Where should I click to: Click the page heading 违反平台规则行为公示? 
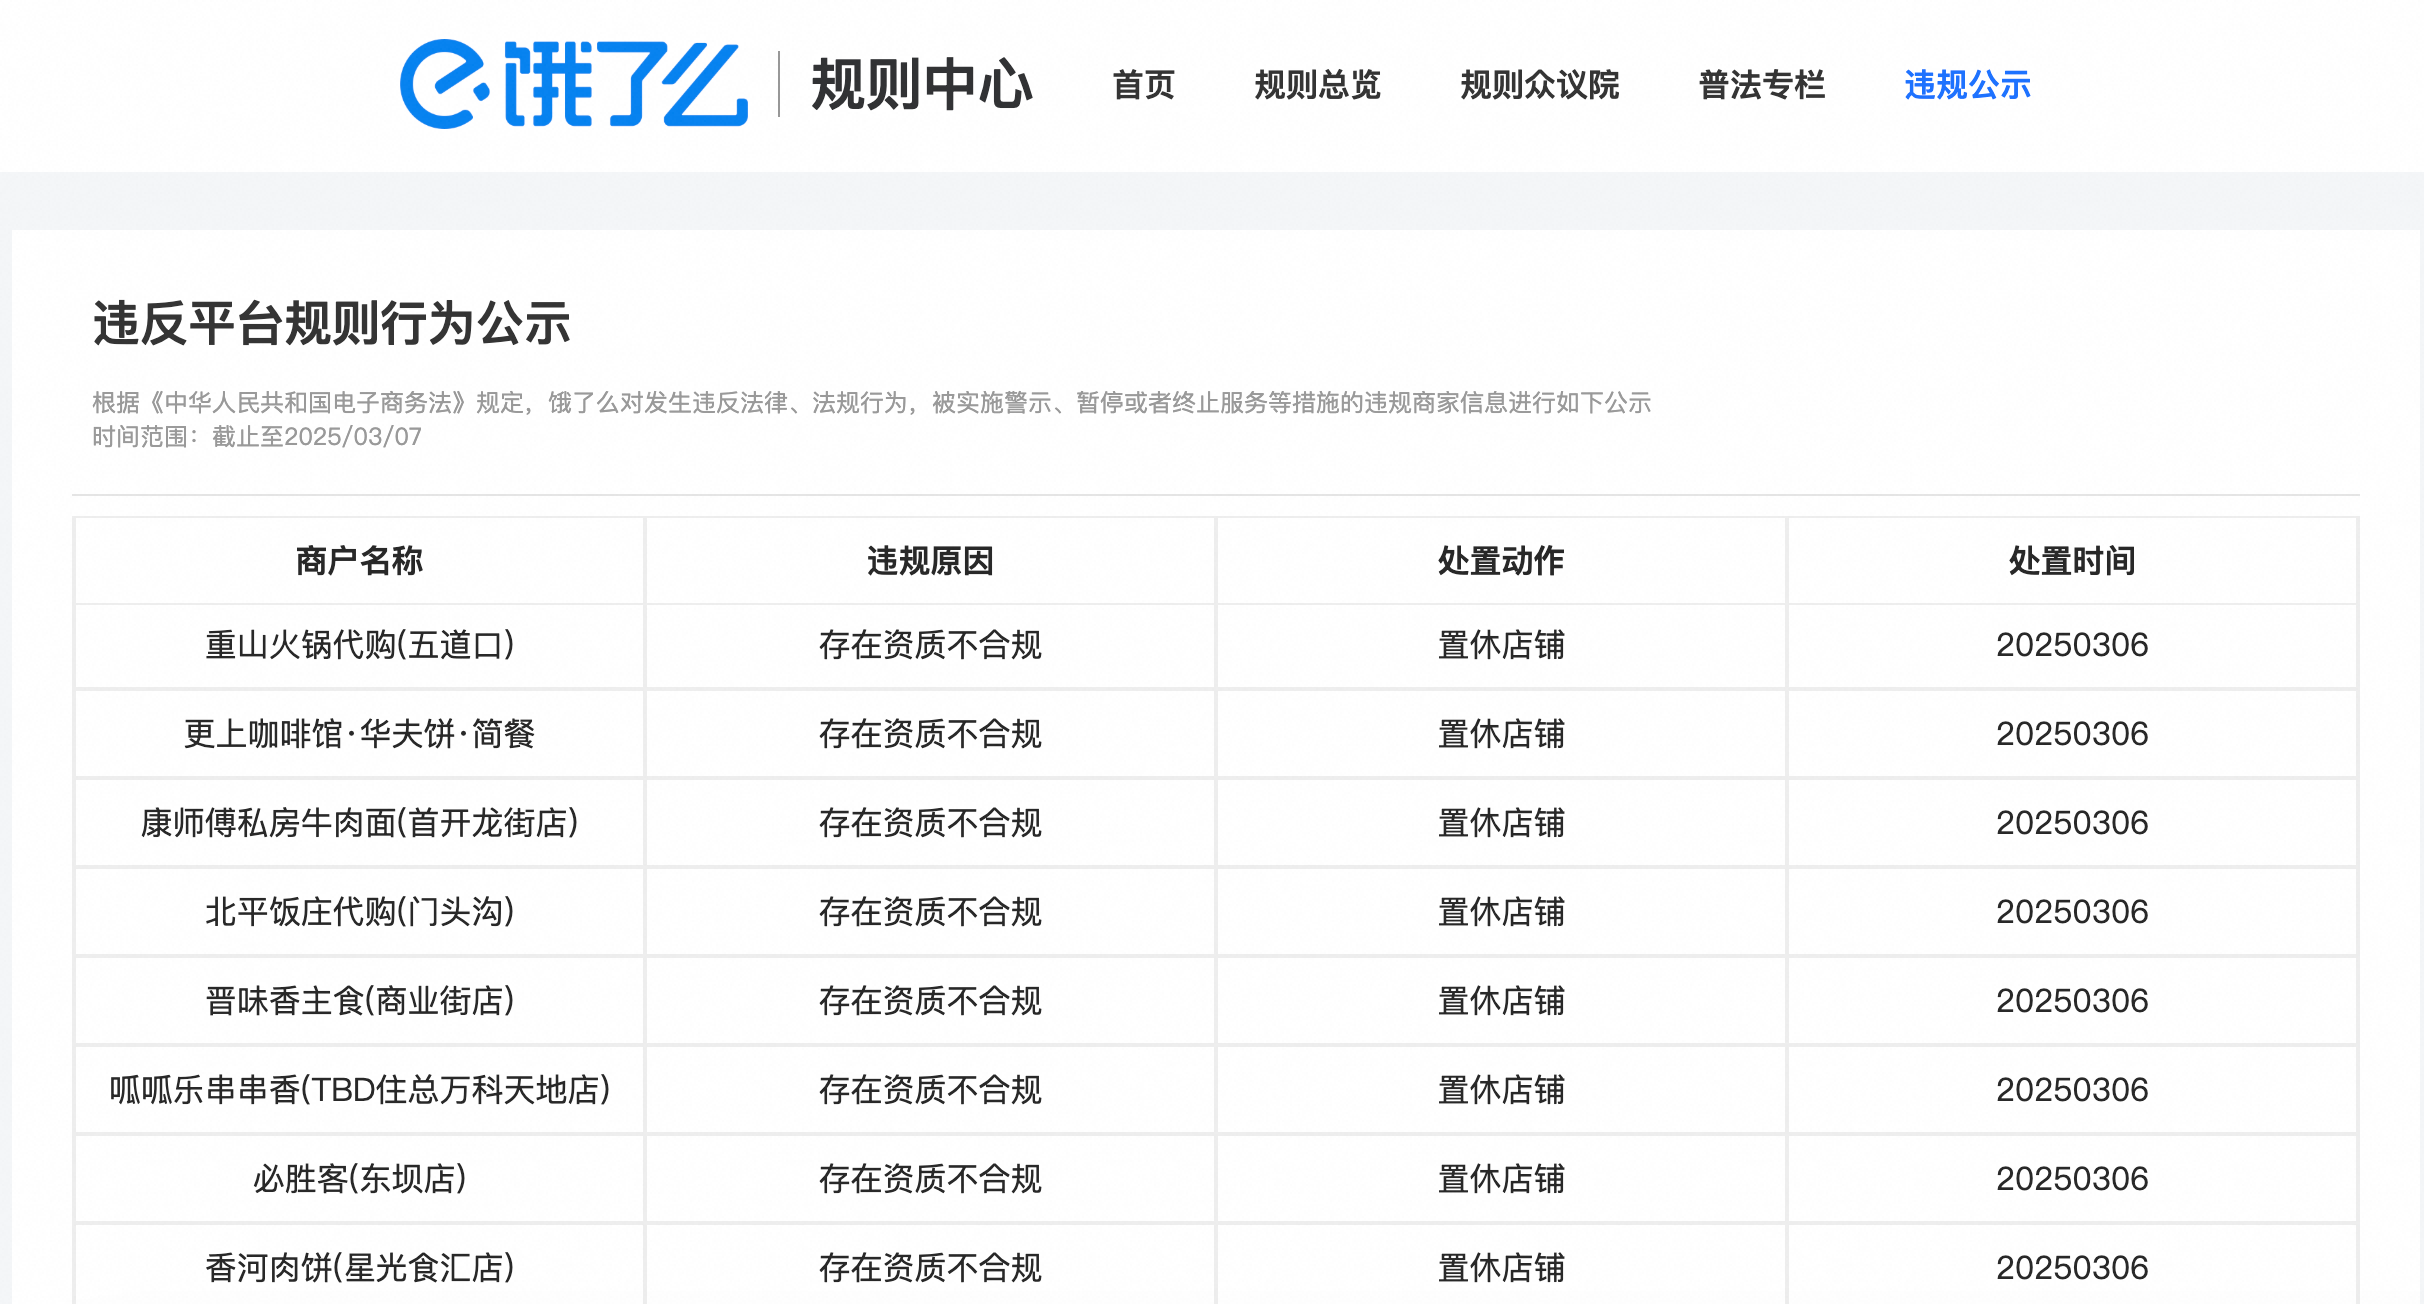coord(331,324)
